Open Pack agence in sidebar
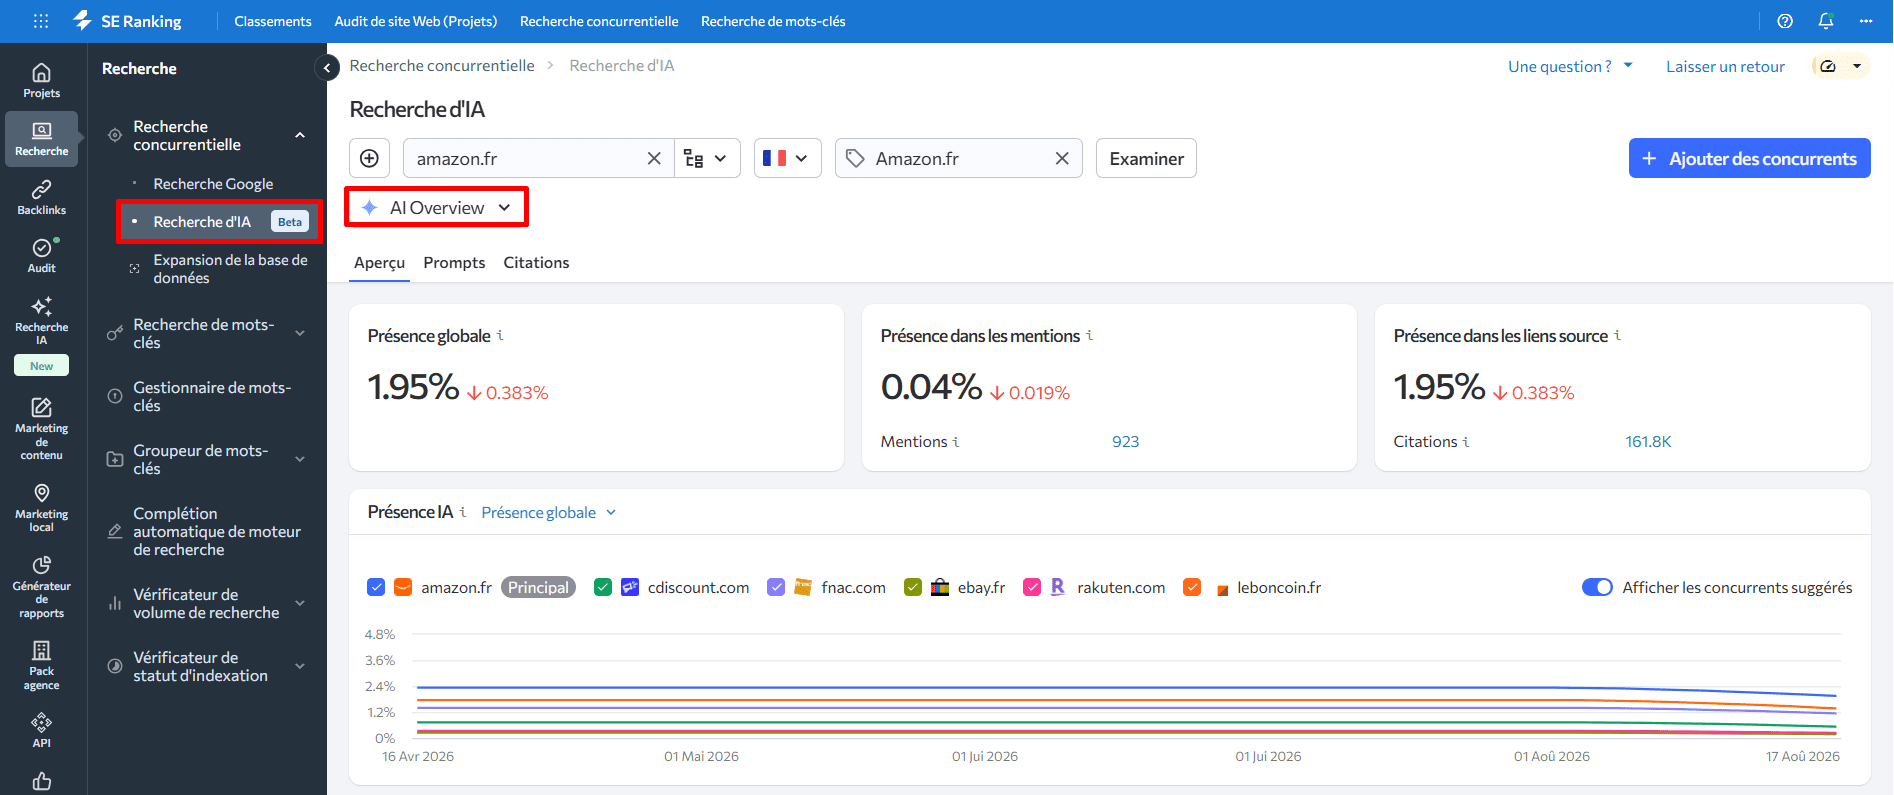This screenshot has height=795, width=1894. coord(42,665)
